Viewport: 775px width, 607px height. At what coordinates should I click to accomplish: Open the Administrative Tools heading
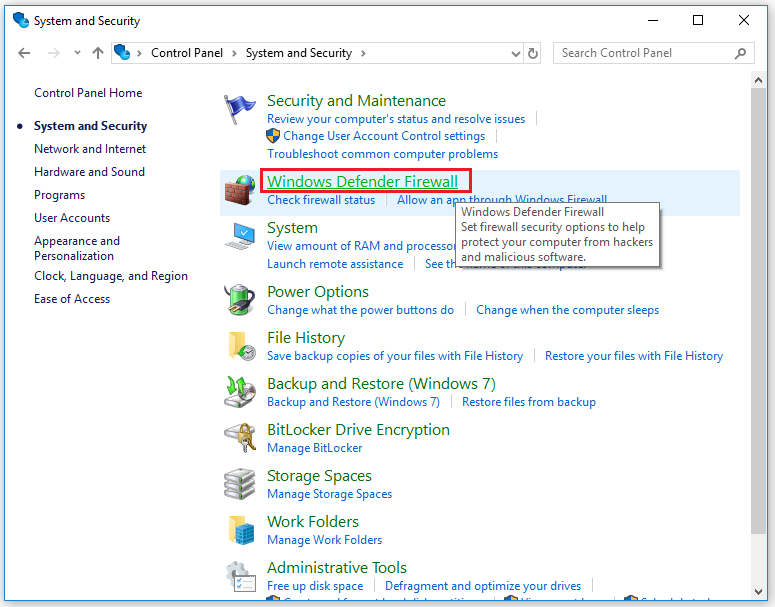click(337, 567)
